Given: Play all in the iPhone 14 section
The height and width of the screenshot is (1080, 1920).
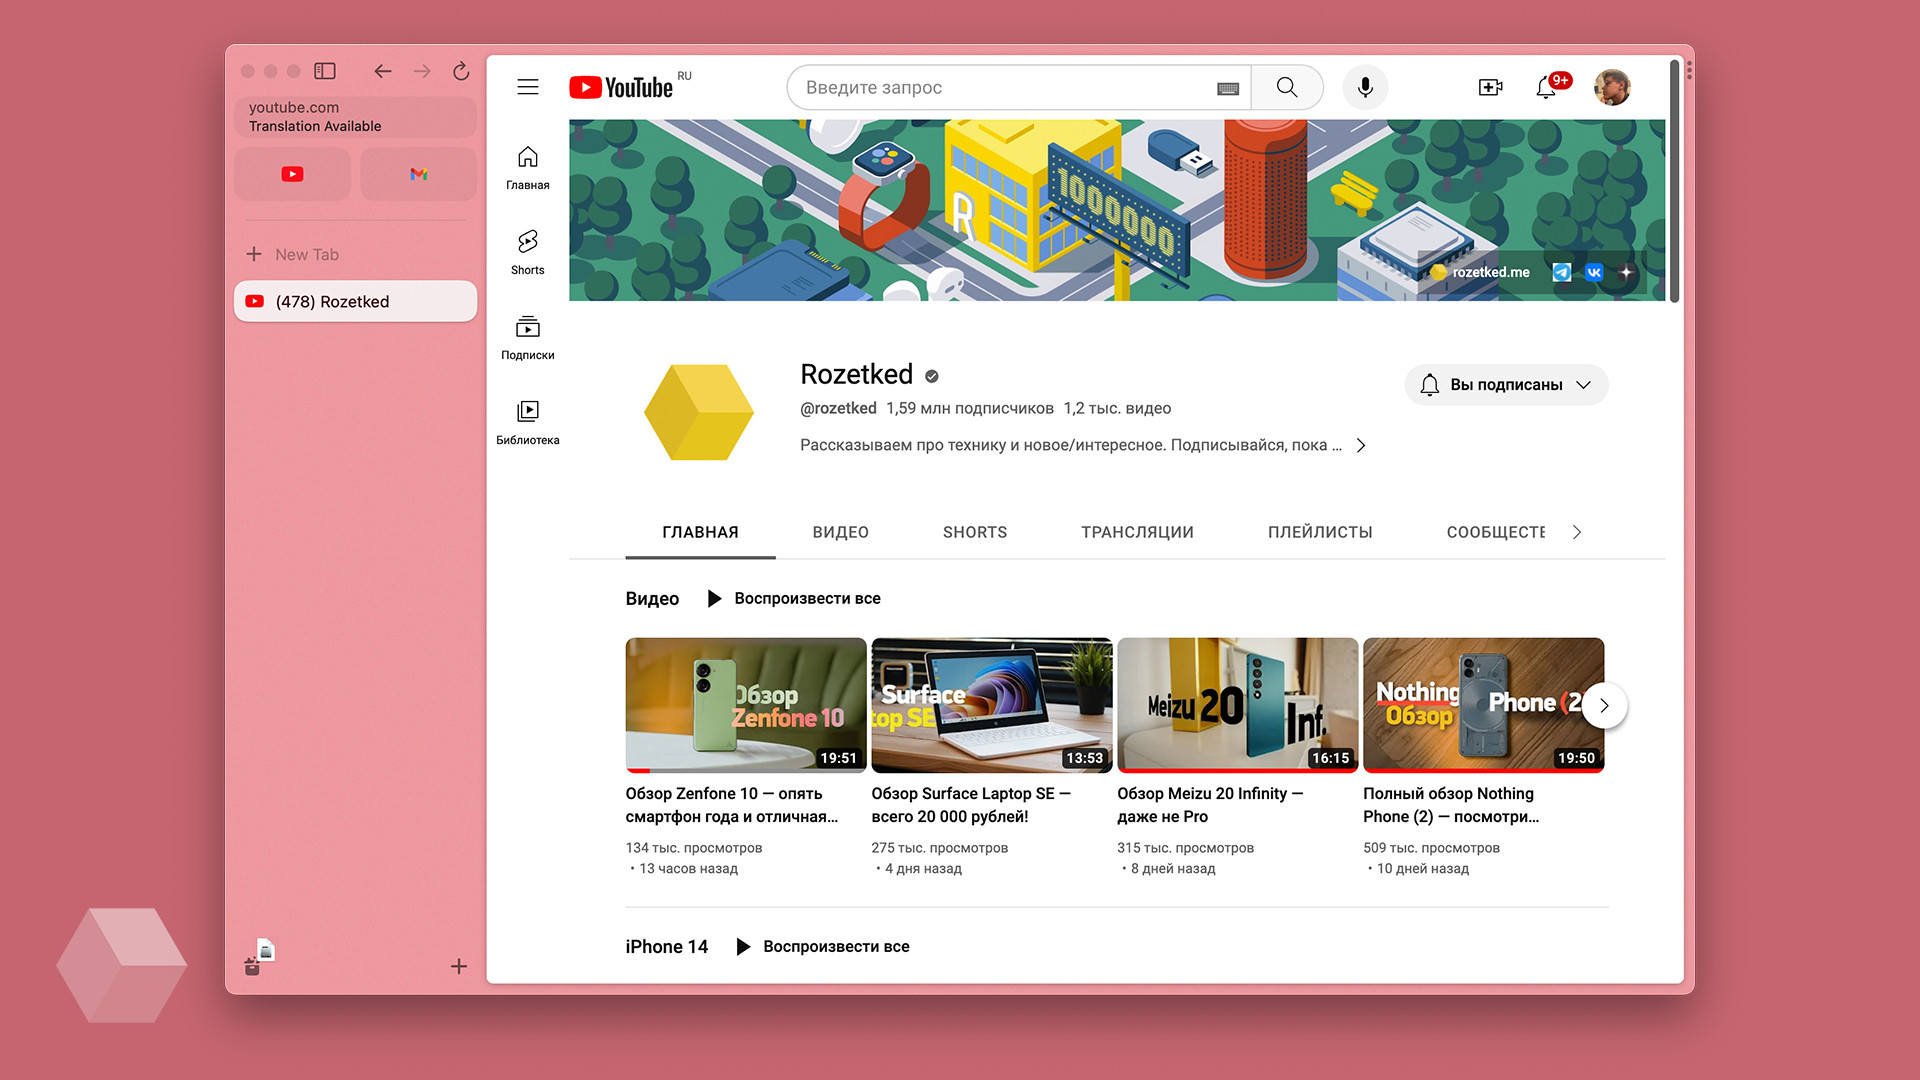Looking at the screenshot, I should point(822,946).
